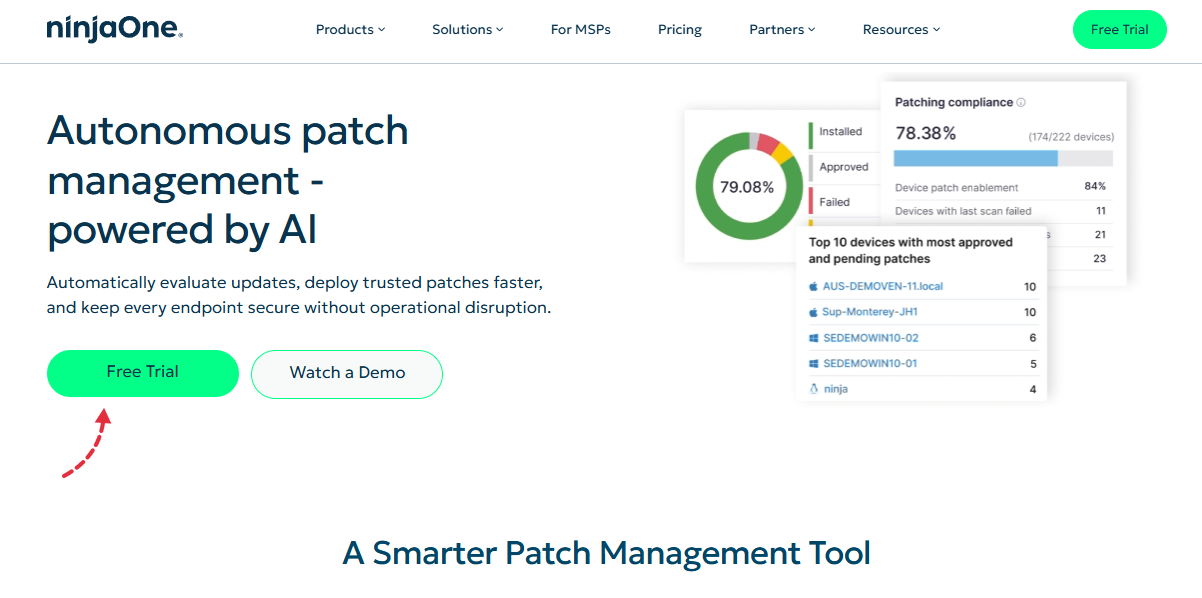Click the Approved legend label
Screen dimensions: 1202x598
click(844, 167)
